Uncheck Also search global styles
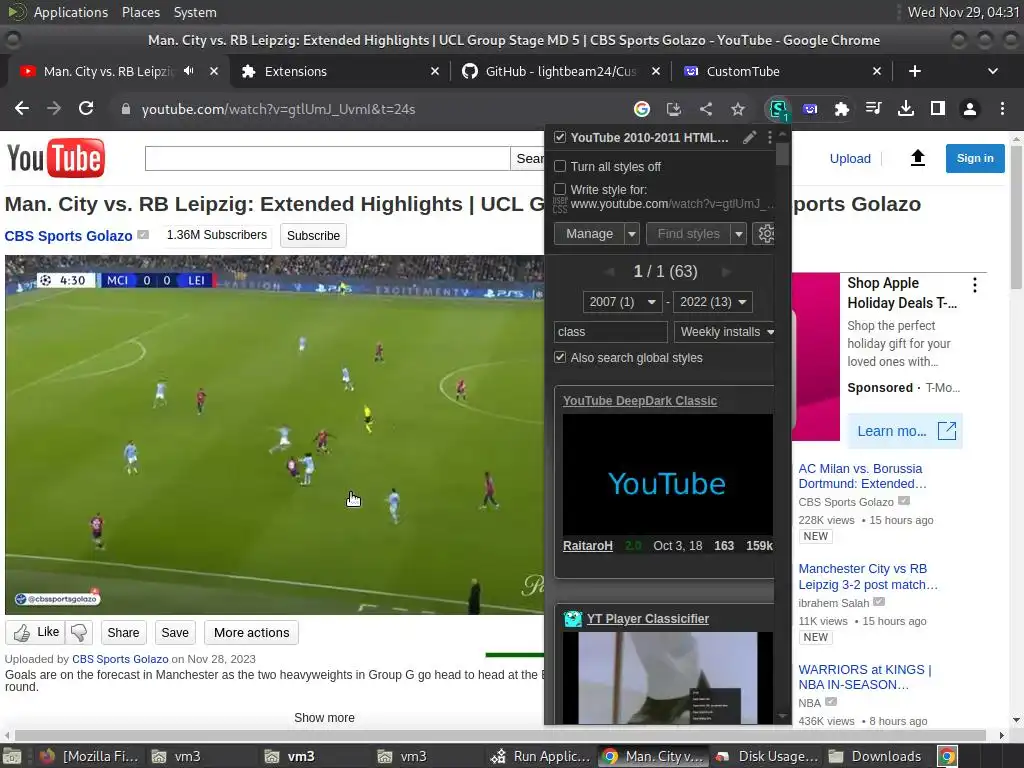This screenshot has width=1024, height=768. point(560,357)
